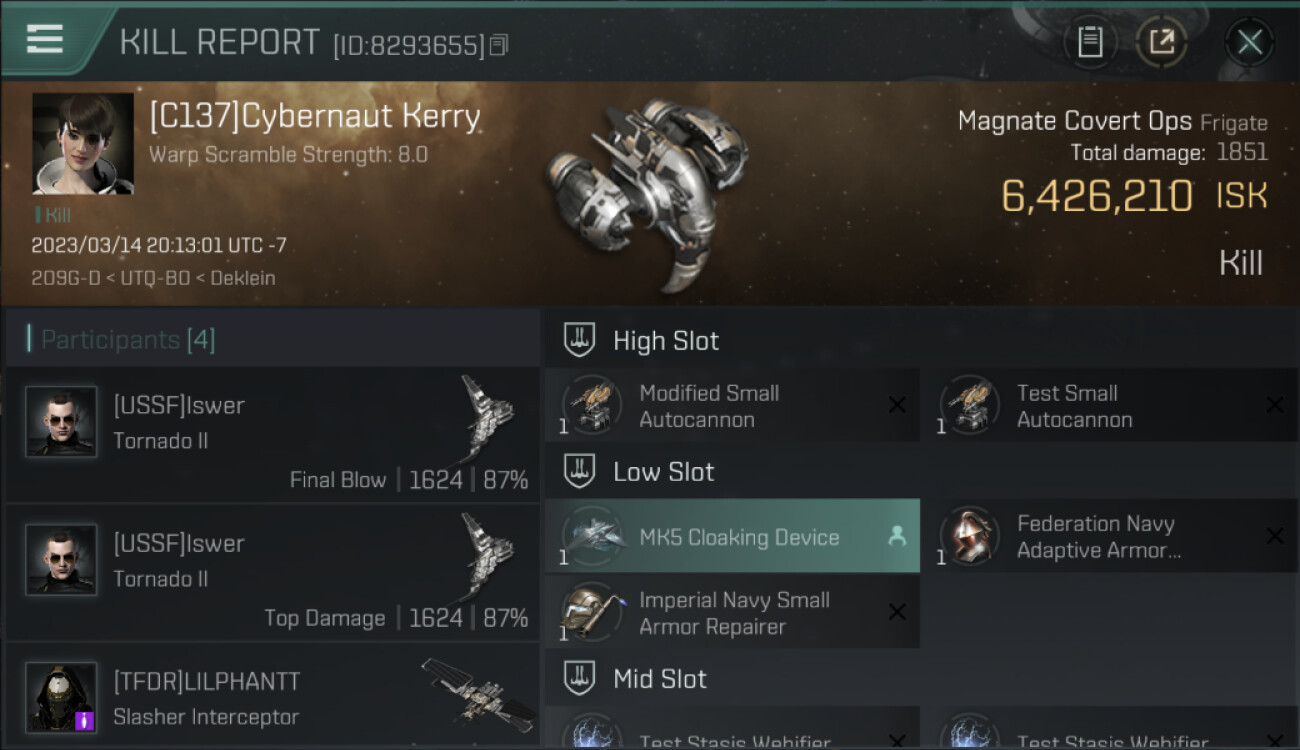Click the Federation Navy Adaptive Armor icon
This screenshot has height=750, width=1300.
[969, 537]
